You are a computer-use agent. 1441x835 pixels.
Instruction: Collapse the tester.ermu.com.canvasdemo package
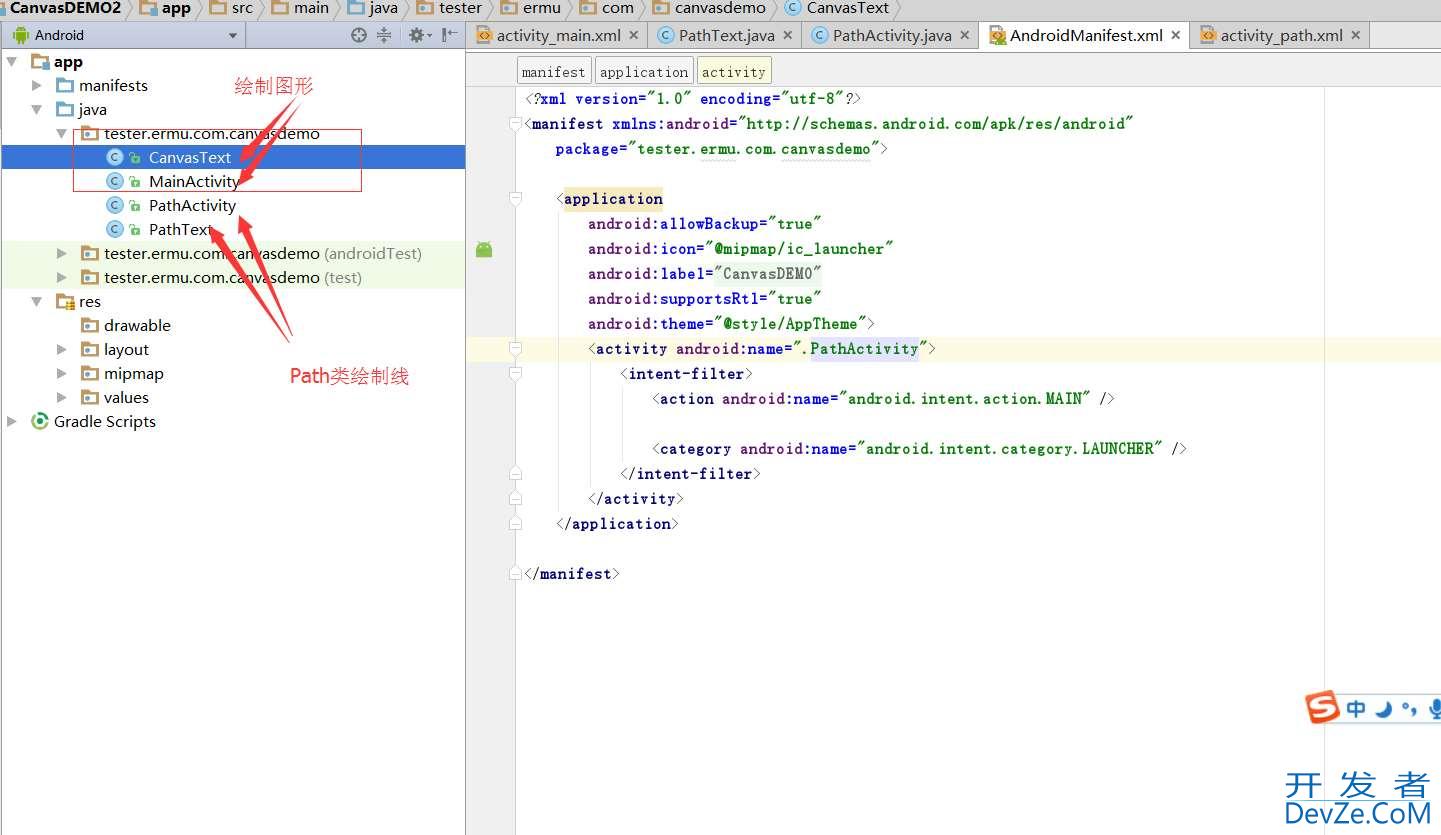tap(62, 133)
